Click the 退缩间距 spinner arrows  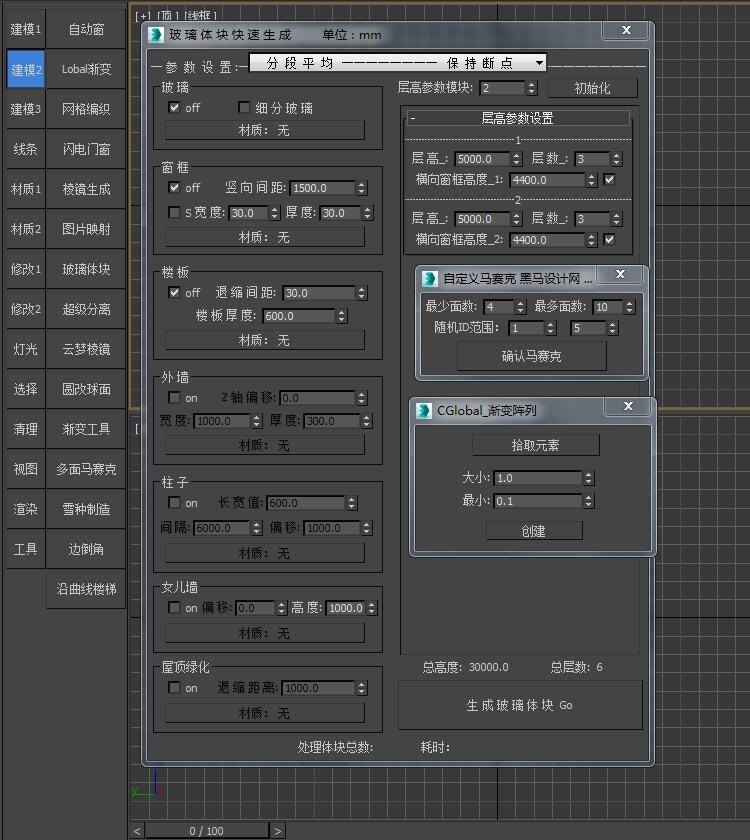[x=362, y=293]
